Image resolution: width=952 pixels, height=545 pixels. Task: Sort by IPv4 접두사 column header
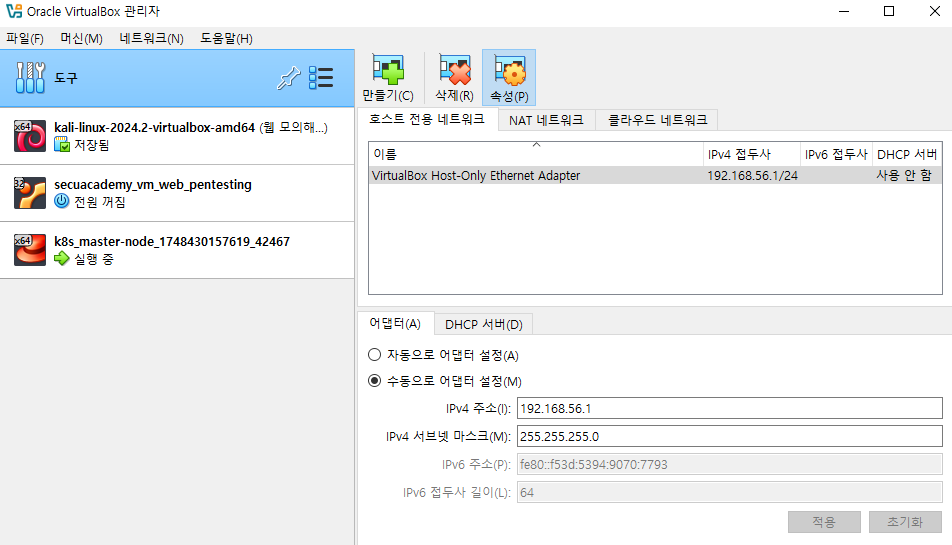click(x=751, y=154)
